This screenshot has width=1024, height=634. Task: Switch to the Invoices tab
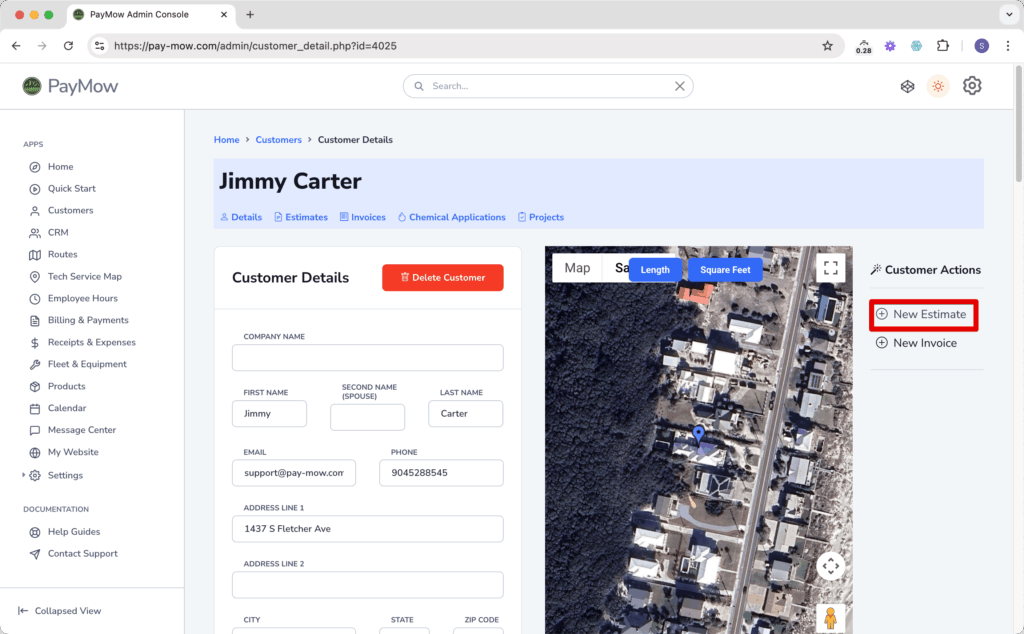(x=362, y=217)
